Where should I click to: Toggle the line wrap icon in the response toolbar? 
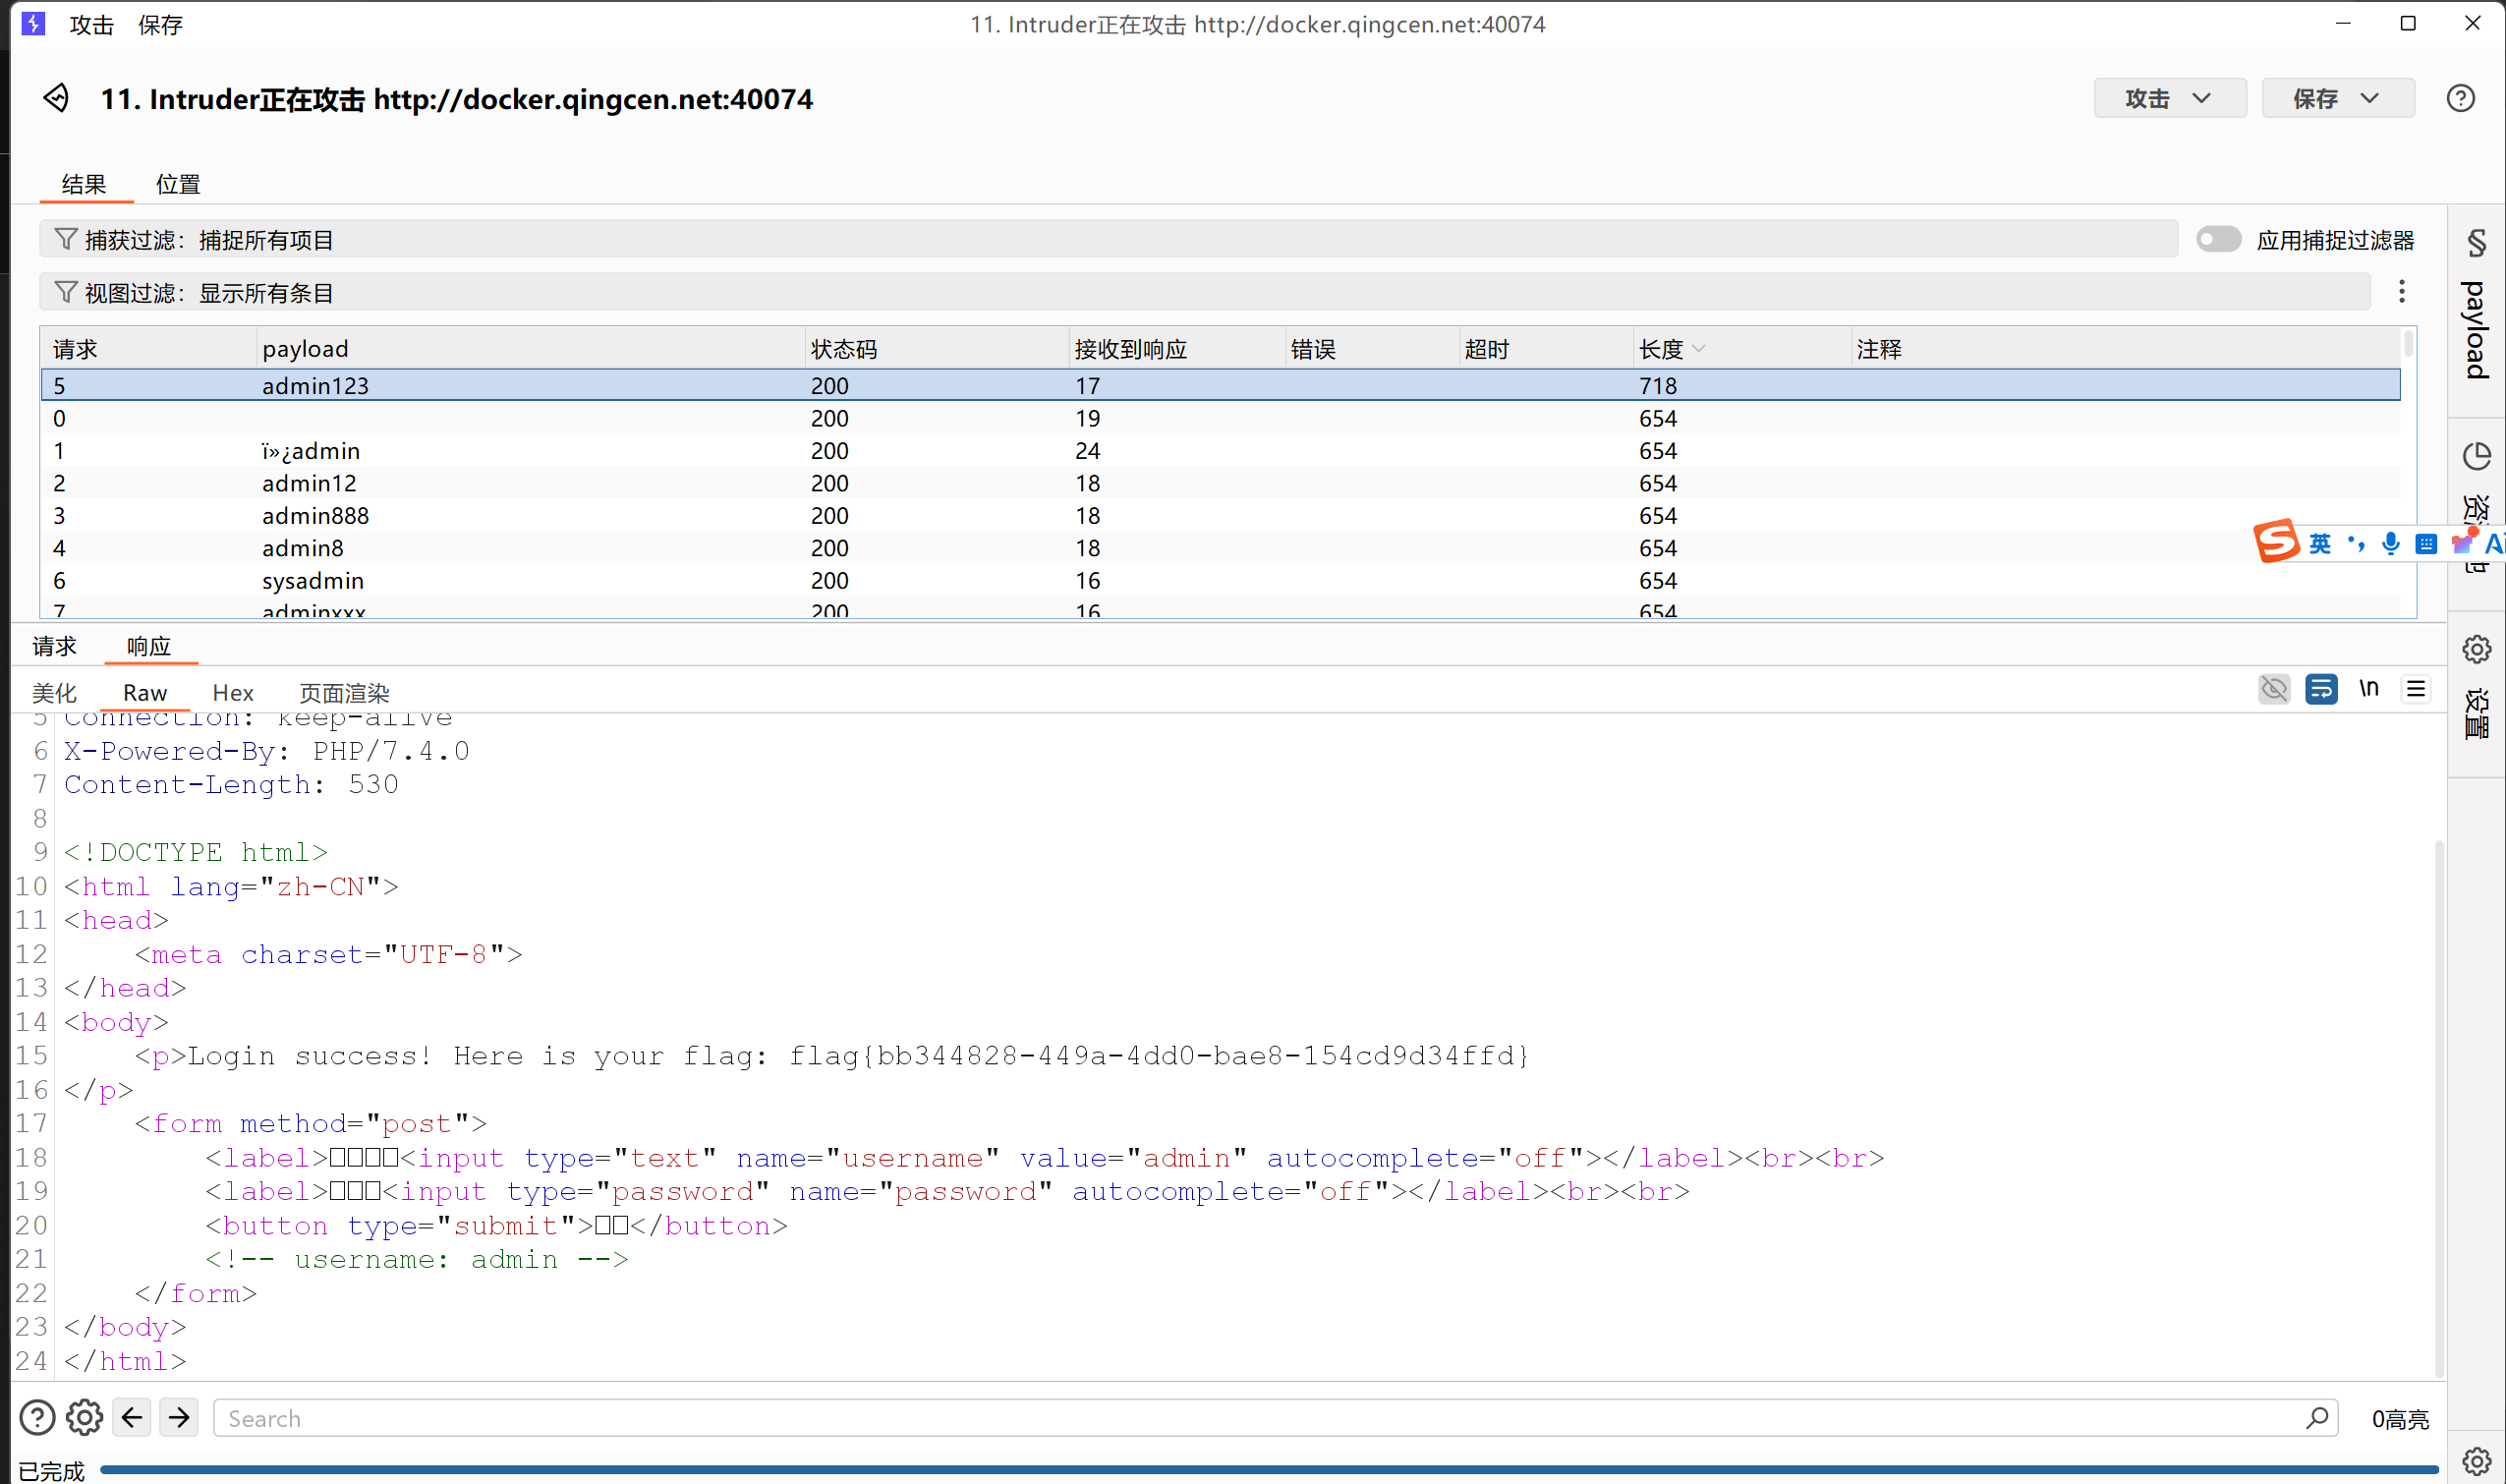pos(2320,689)
